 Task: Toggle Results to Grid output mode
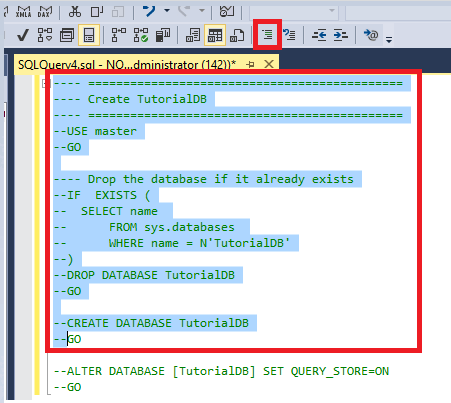click(x=215, y=35)
